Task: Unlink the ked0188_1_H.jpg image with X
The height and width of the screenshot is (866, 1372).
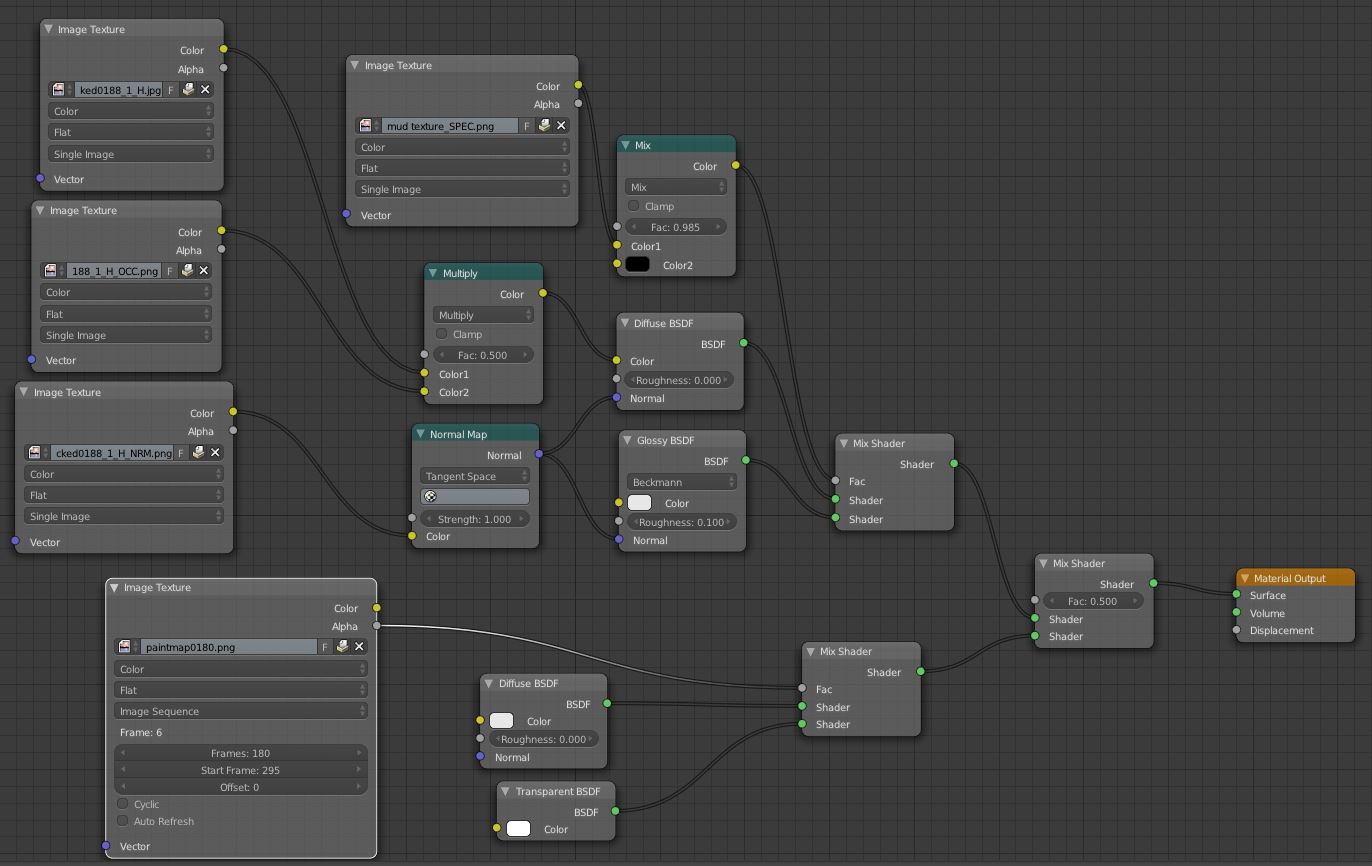Action: pyautogui.click(x=205, y=90)
